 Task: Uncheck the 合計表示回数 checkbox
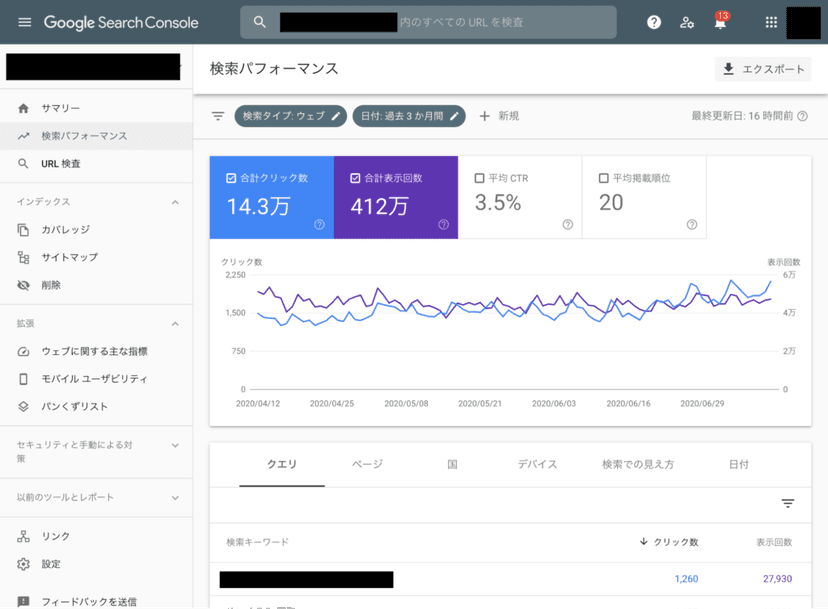(355, 178)
